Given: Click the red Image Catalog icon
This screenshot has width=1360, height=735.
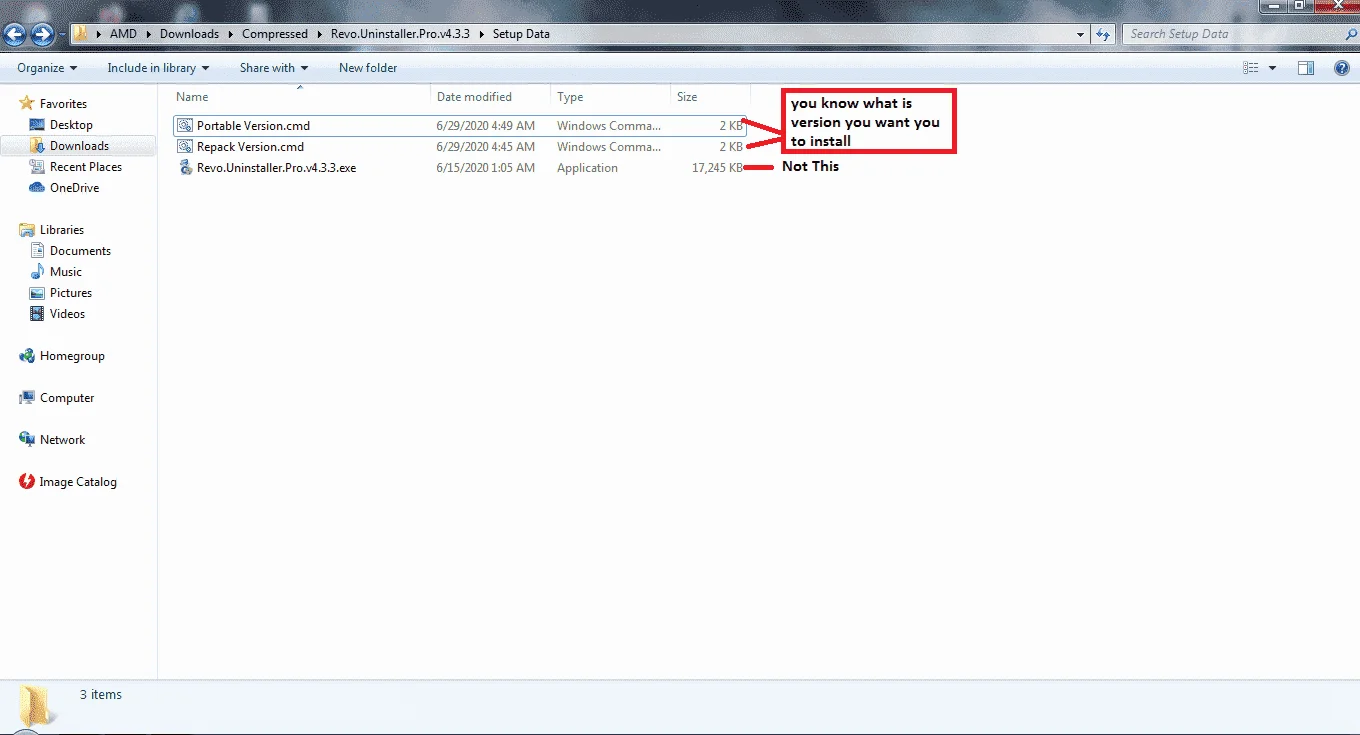Looking at the screenshot, I should [x=27, y=482].
